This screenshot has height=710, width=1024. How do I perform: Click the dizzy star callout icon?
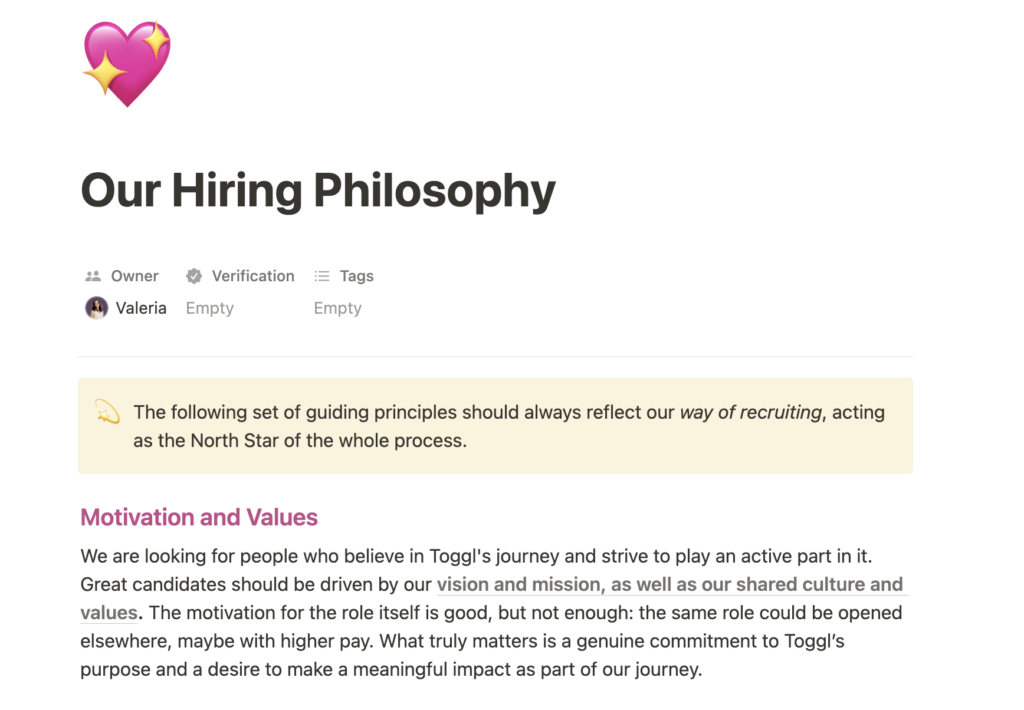point(107,412)
